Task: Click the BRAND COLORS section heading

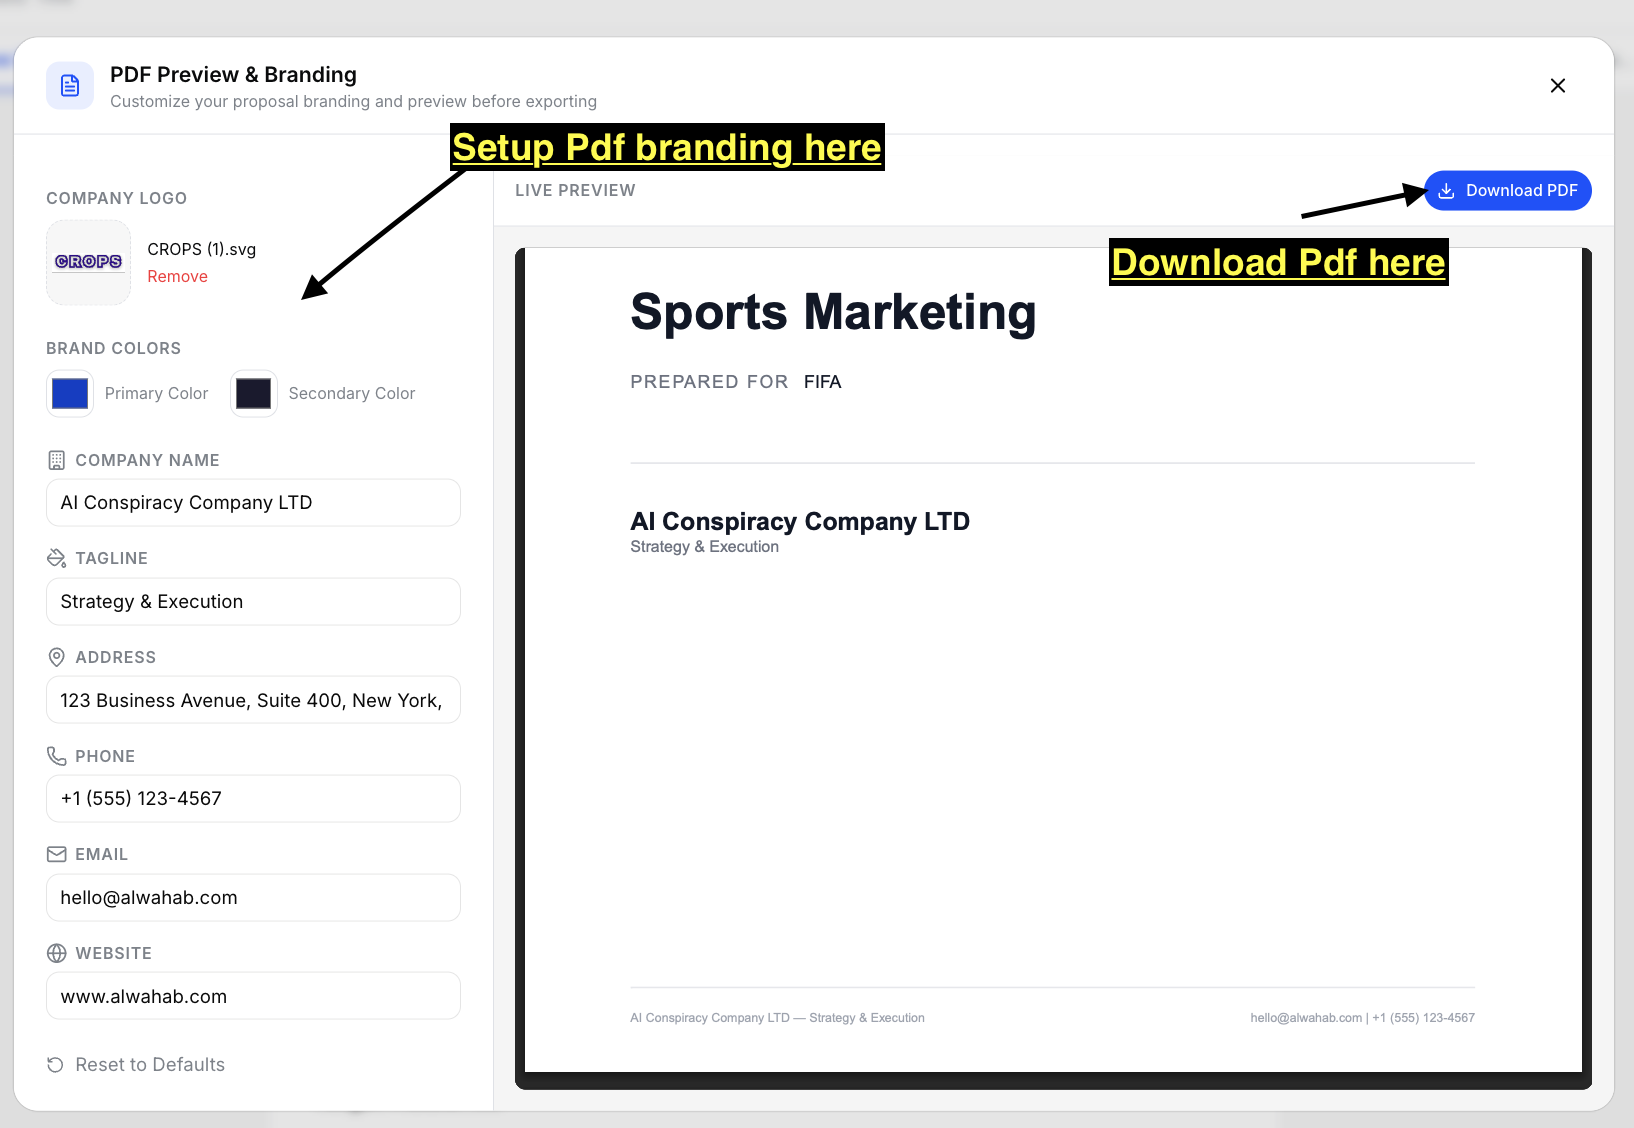Action: coord(114,349)
